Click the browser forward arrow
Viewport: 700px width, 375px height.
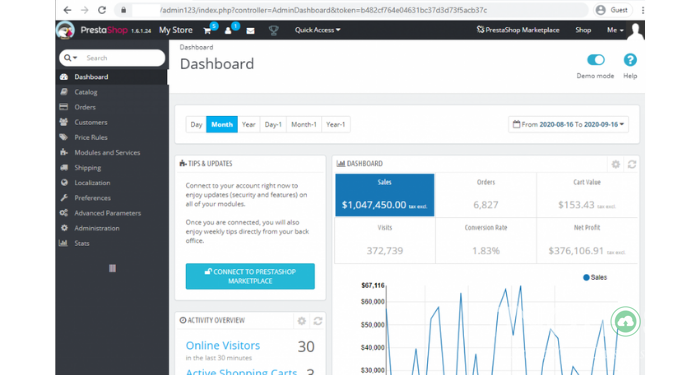point(85,10)
